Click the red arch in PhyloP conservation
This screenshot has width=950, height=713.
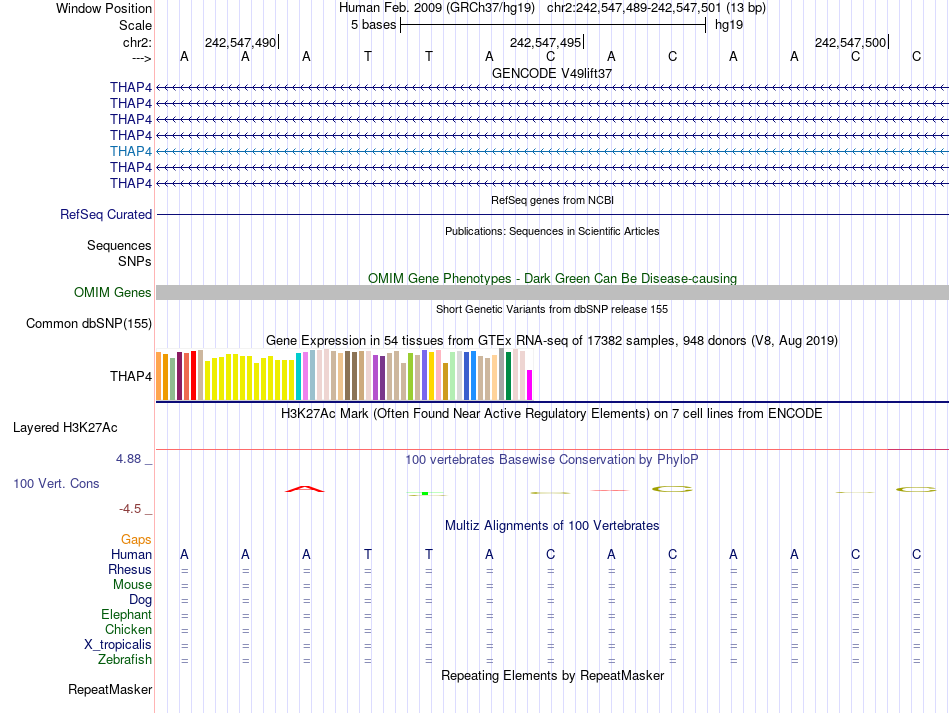(305, 489)
